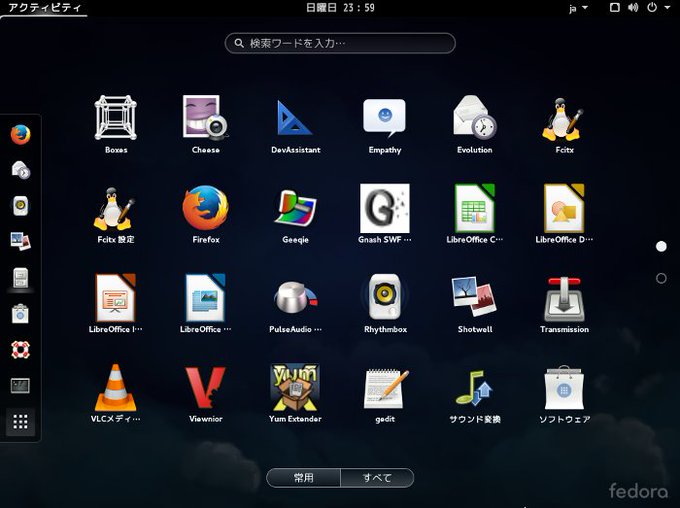
Task: Open ソフトウェア in the app grid
Action: coord(564,394)
